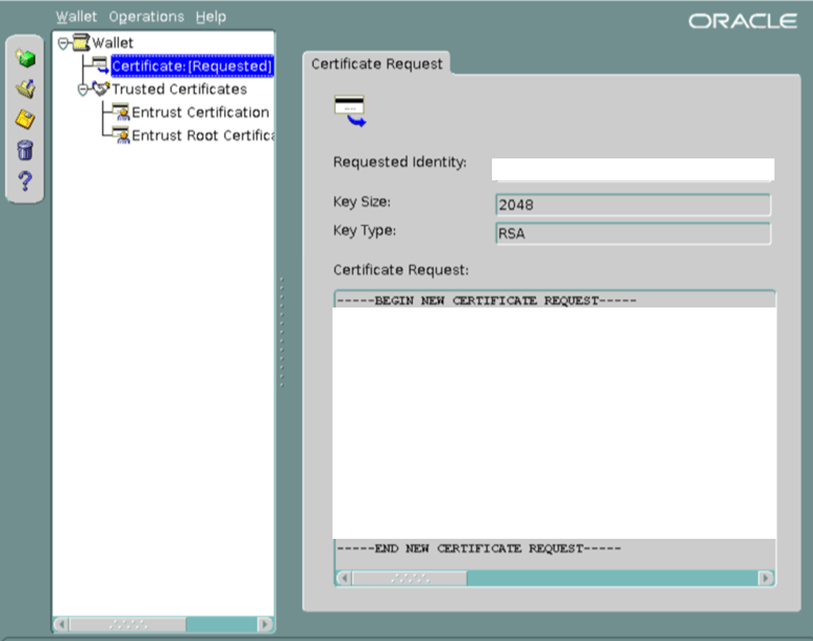Viewport: 813px width, 641px height.
Task: Open the Operations menu
Action: coord(146,17)
